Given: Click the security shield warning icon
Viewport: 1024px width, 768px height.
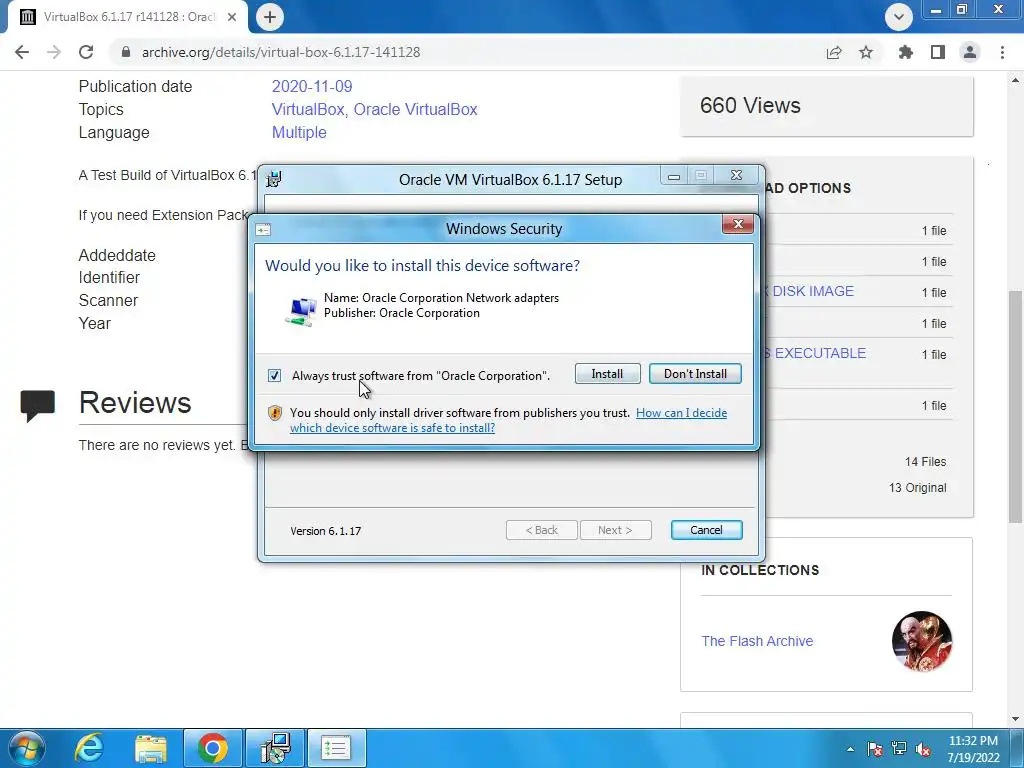Looking at the screenshot, I should point(275,413).
